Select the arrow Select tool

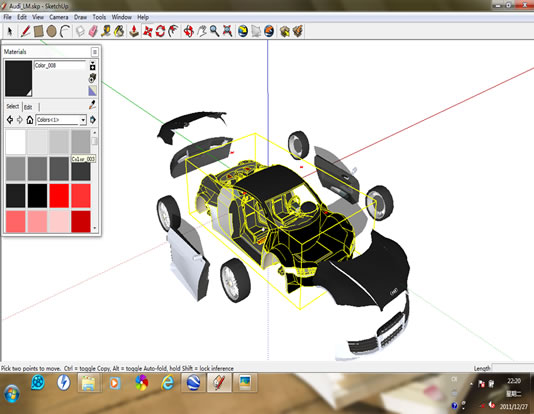(10, 31)
